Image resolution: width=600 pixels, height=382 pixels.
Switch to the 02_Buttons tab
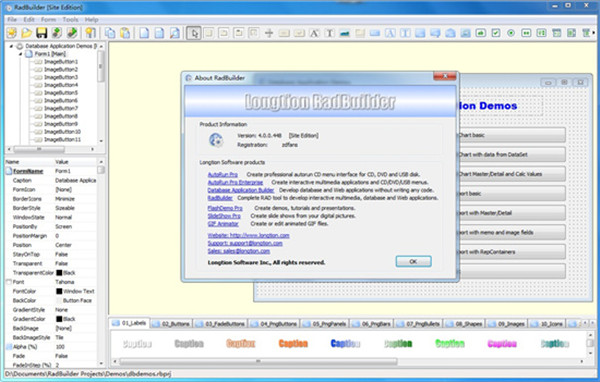tap(171, 324)
